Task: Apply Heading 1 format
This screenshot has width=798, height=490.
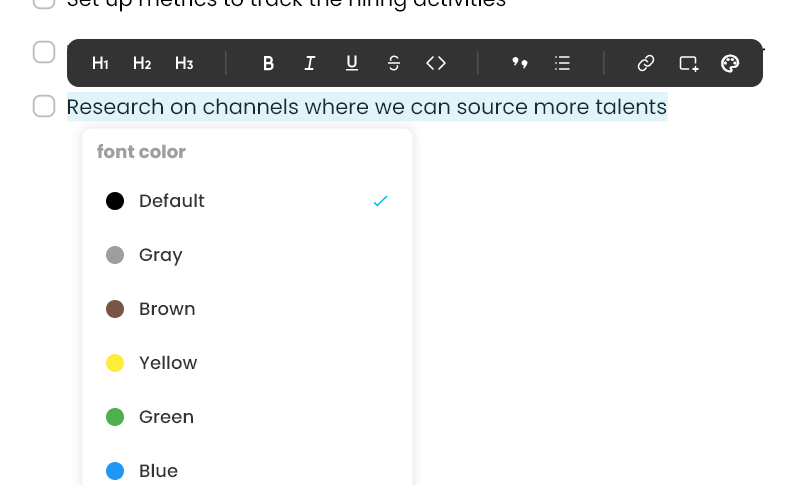Action: [x=100, y=63]
